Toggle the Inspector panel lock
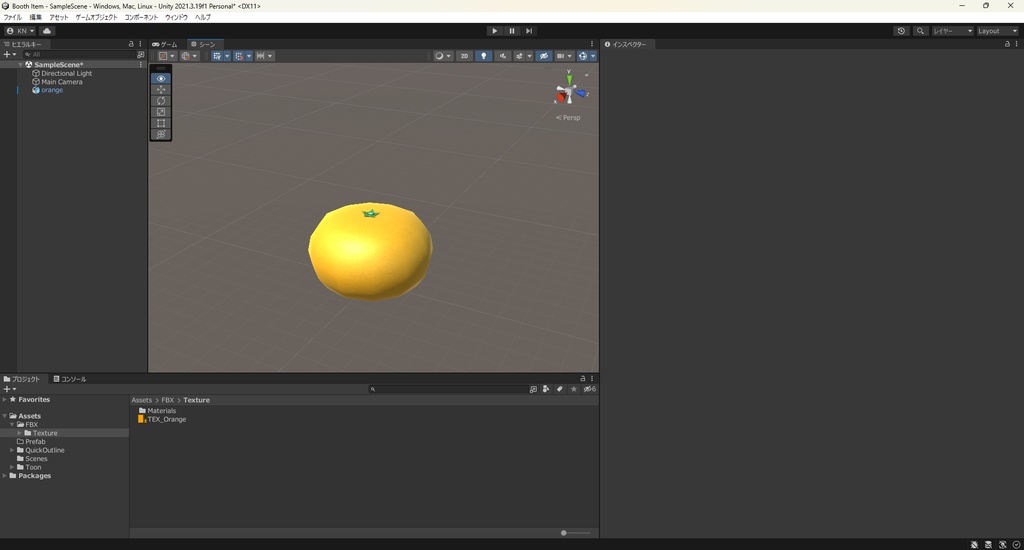The height and width of the screenshot is (550, 1024). tap(1007, 44)
